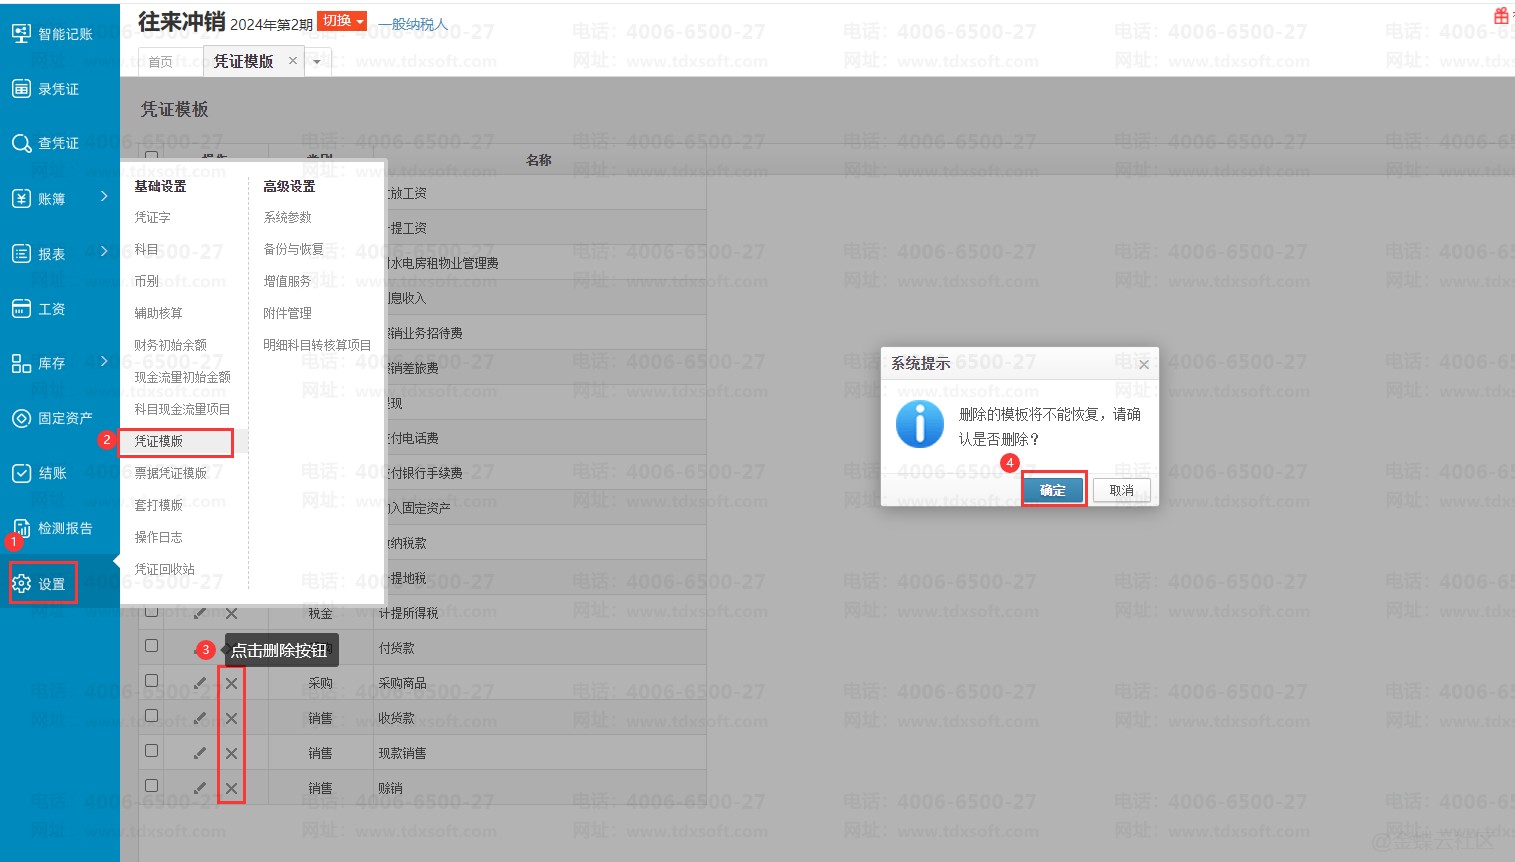Open 系统参数 under 高级设置
Viewport: 1515px width, 862px height.
(x=287, y=217)
